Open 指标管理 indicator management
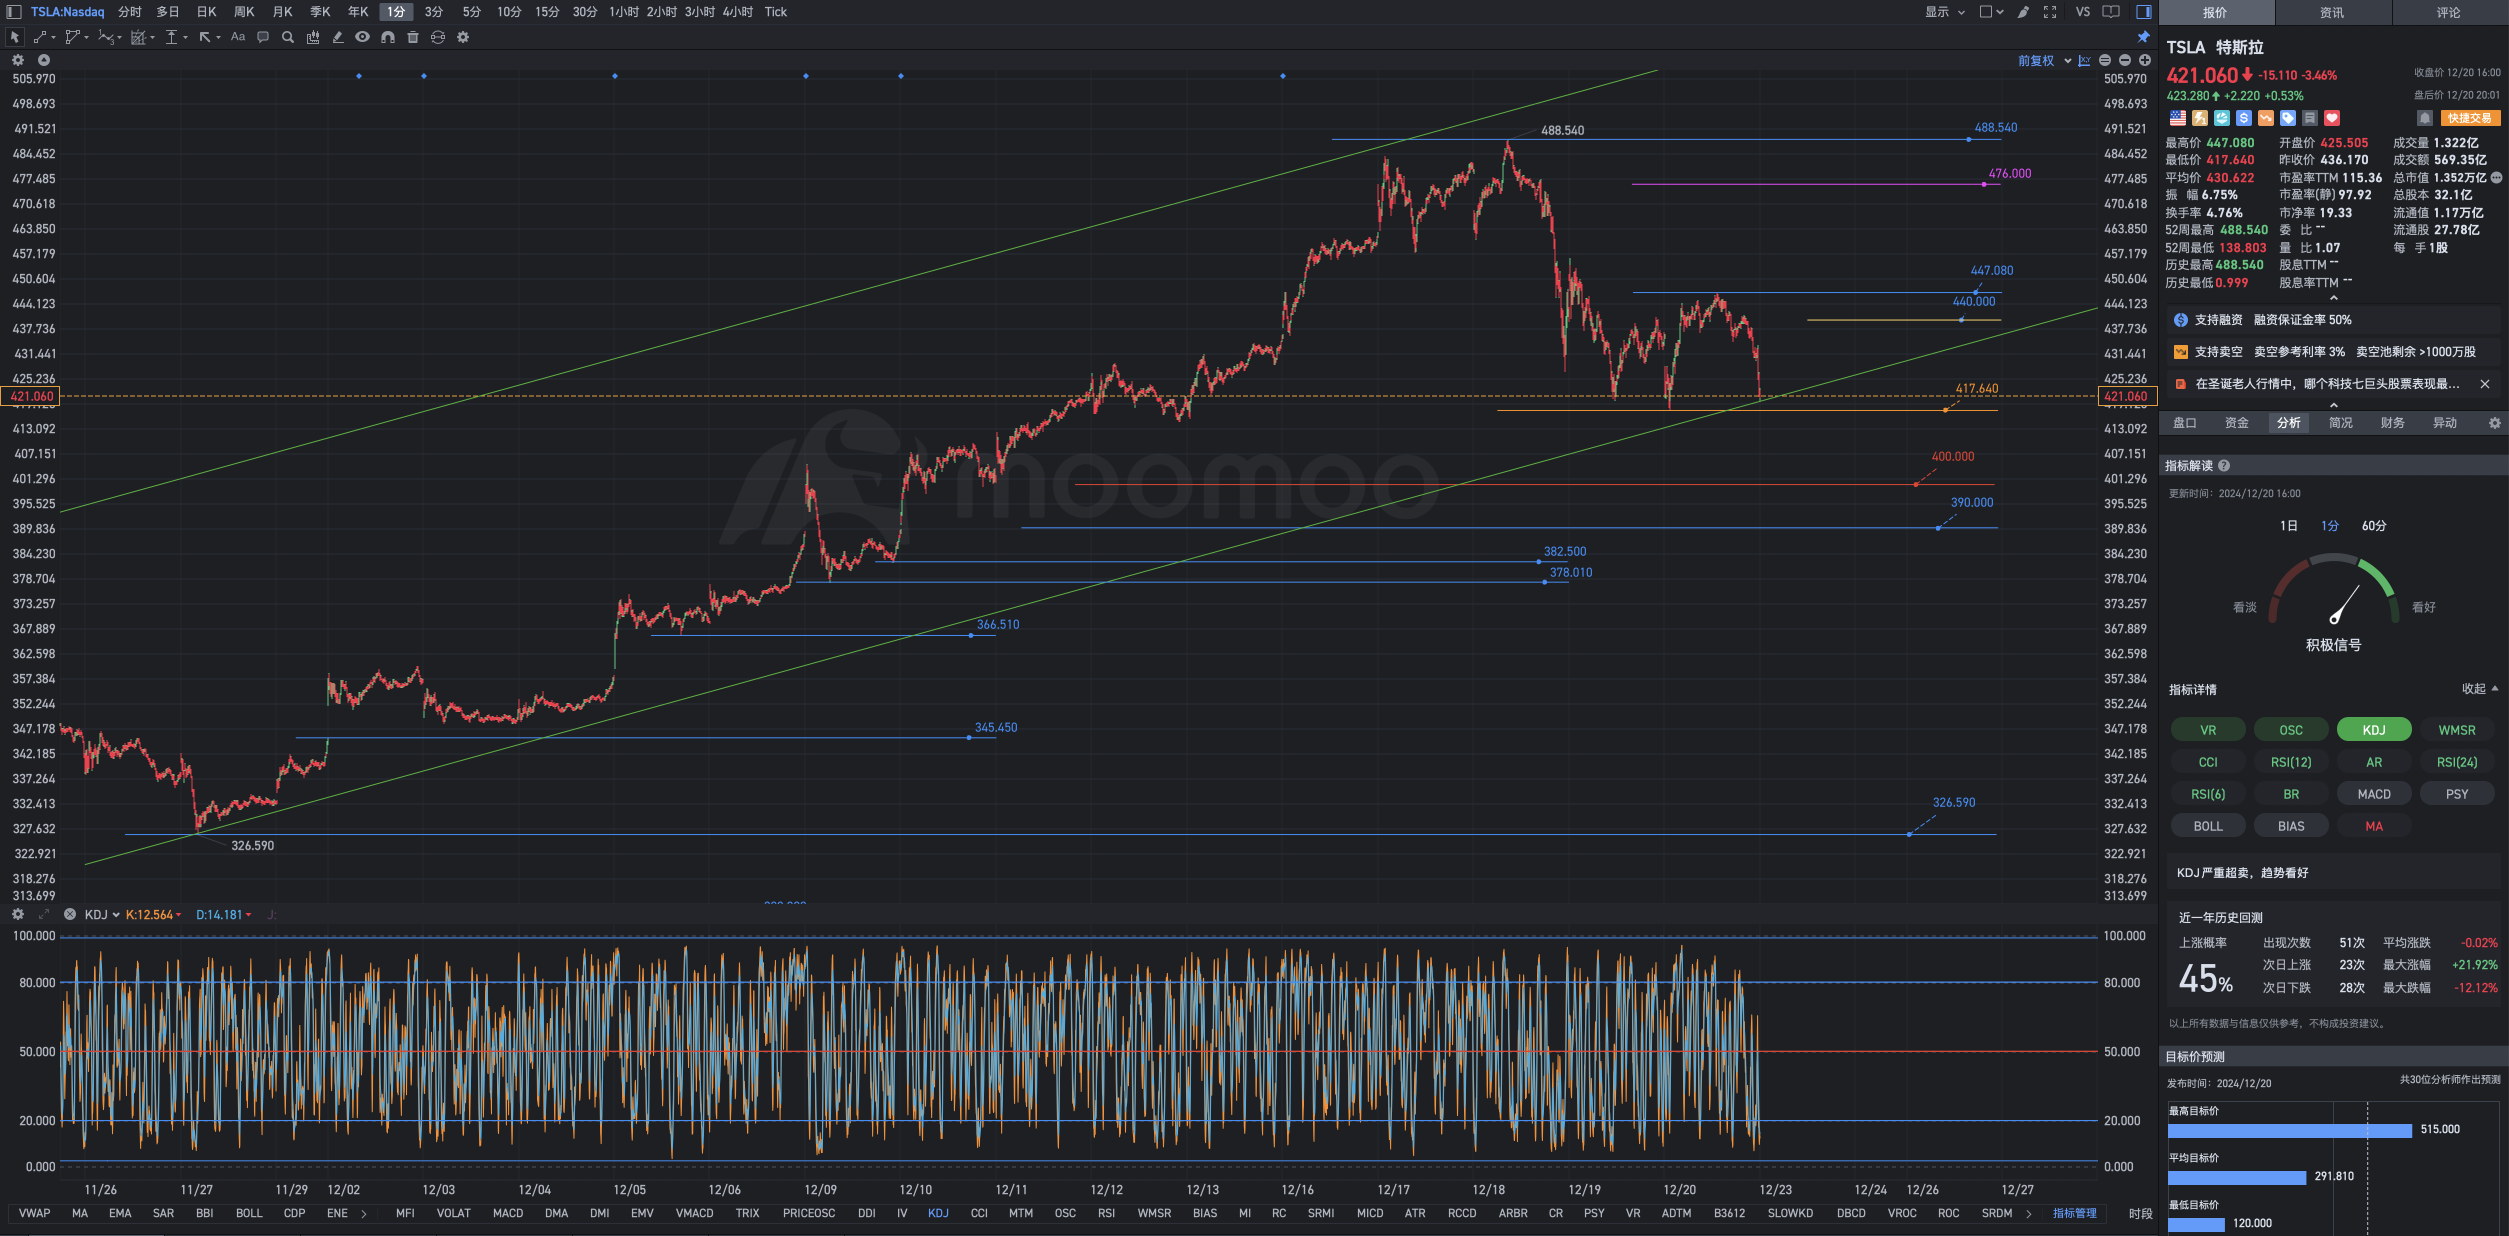This screenshot has height=1236, width=2509. (2075, 1214)
